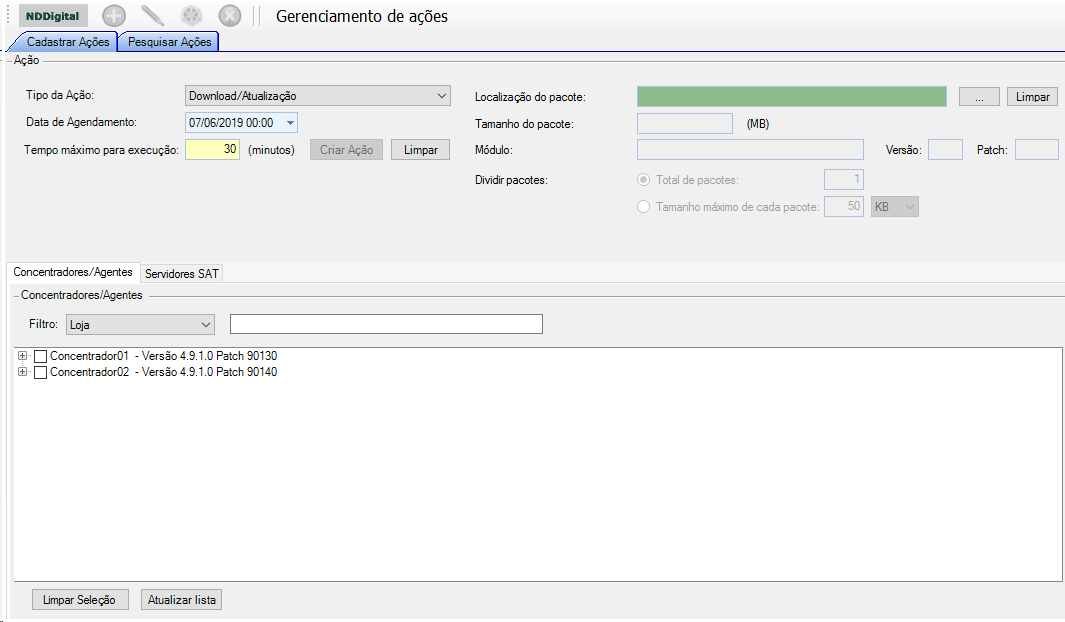Select Tamanho máximo de cada pacote radio
The height and width of the screenshot is (622, 1065).
(x=643, y=206)
